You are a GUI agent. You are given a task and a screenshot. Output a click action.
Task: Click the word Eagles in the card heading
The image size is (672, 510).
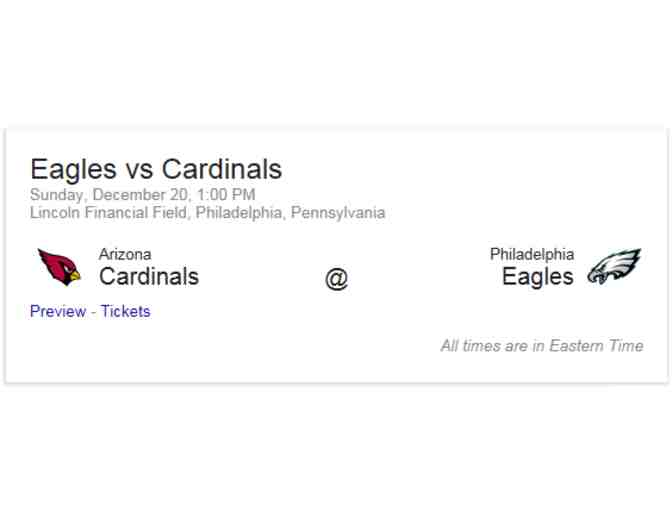point(73,169)
